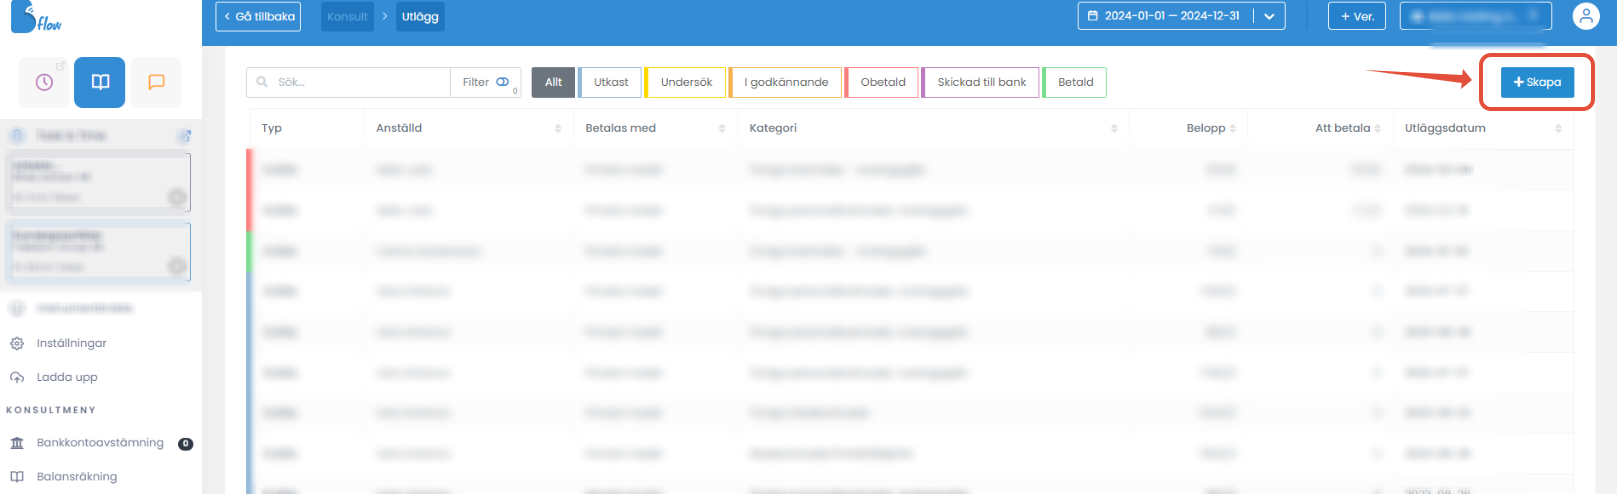This screenshot has height=494, width=1617.
Task: Click the Bankkontoavstämning bank icon
Action: (17, 443)
